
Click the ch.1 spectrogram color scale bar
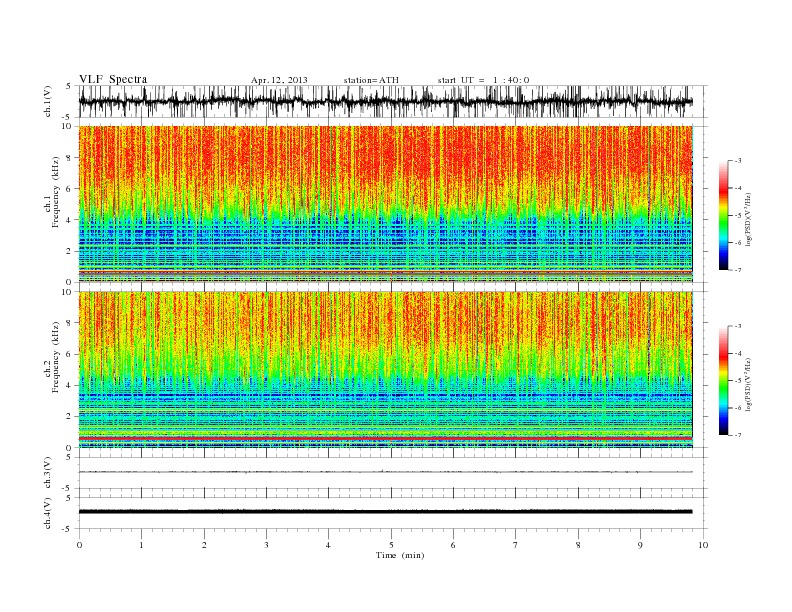click(723, 215)
